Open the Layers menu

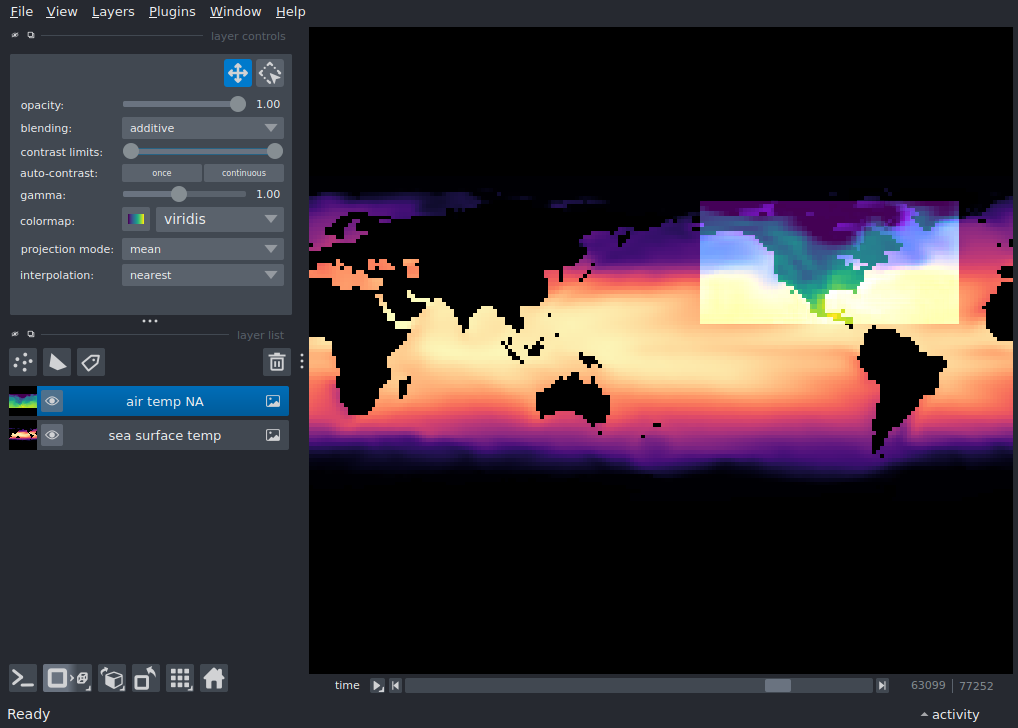(x=112, y=12)
